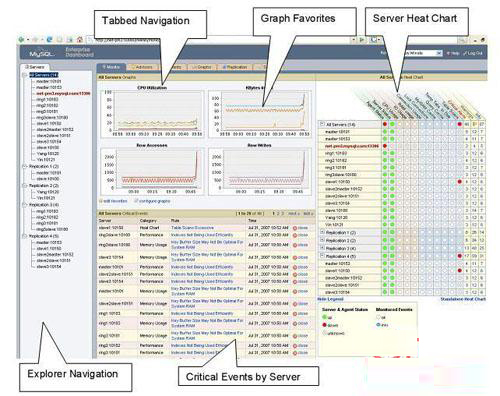500x396 pixels.
Task: Expand Replication 2 (2) group in heat chart
Action: pos(322,240)
